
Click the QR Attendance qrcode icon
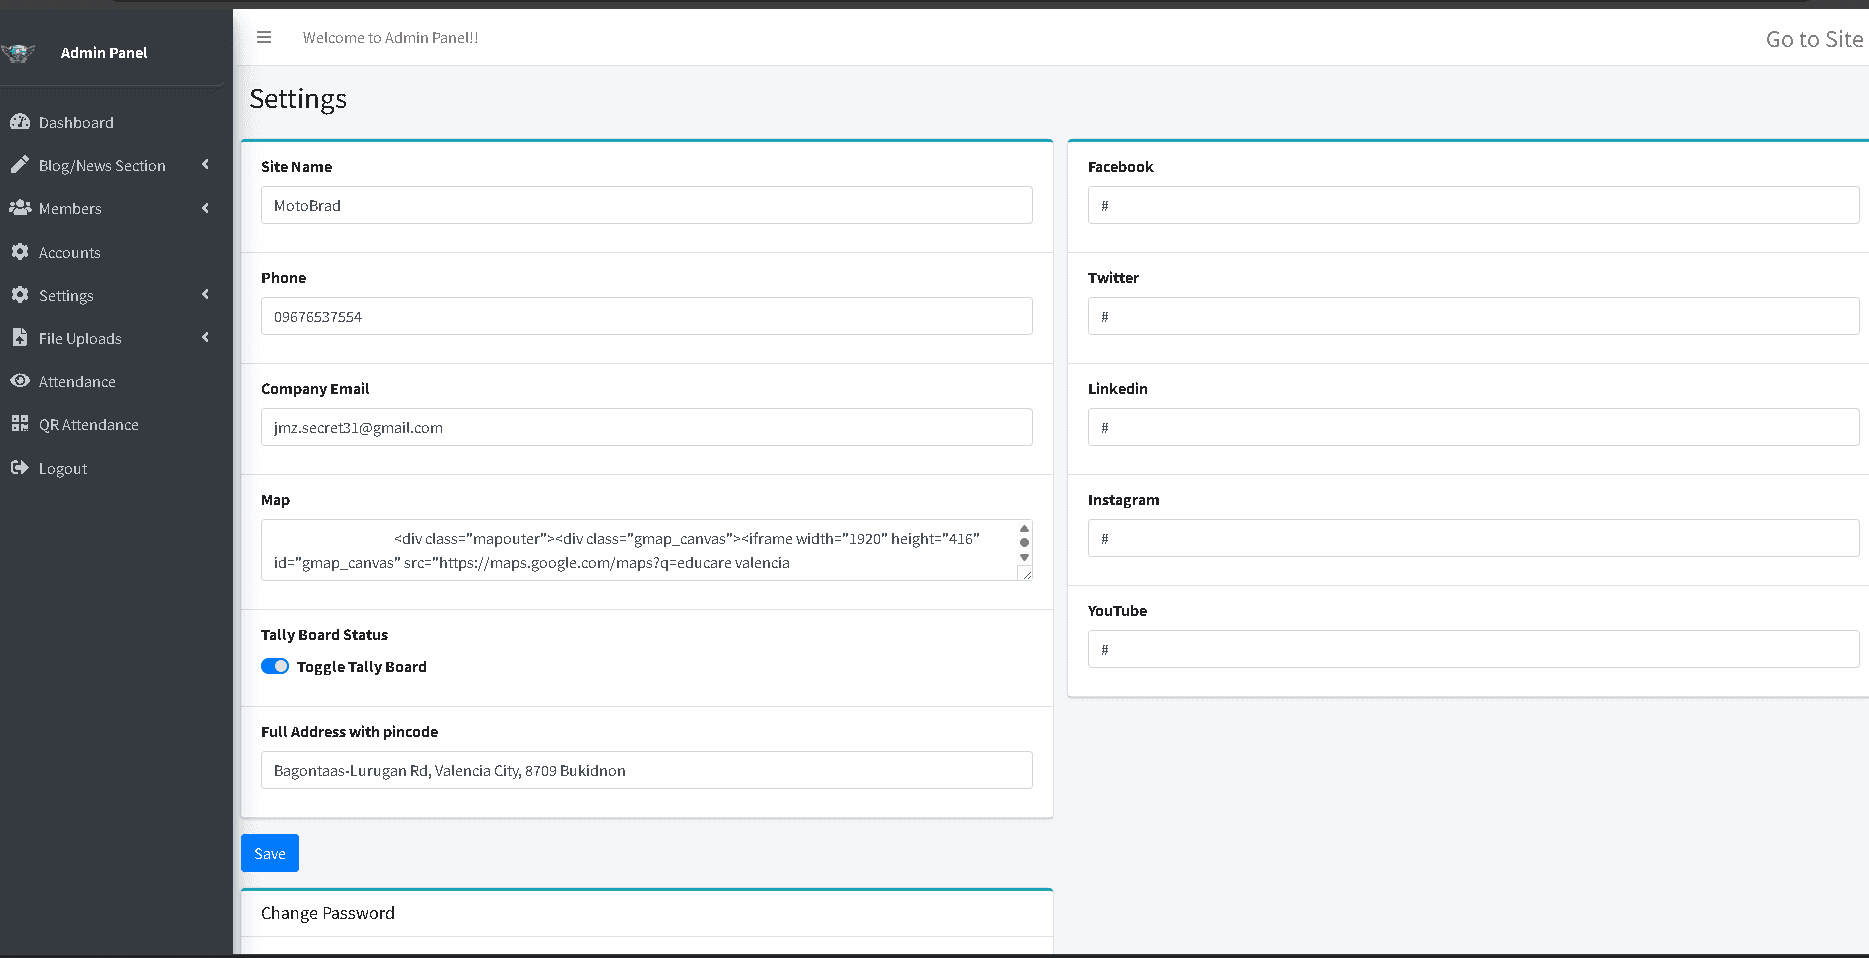pyautogui.click(x=20, y=424)
